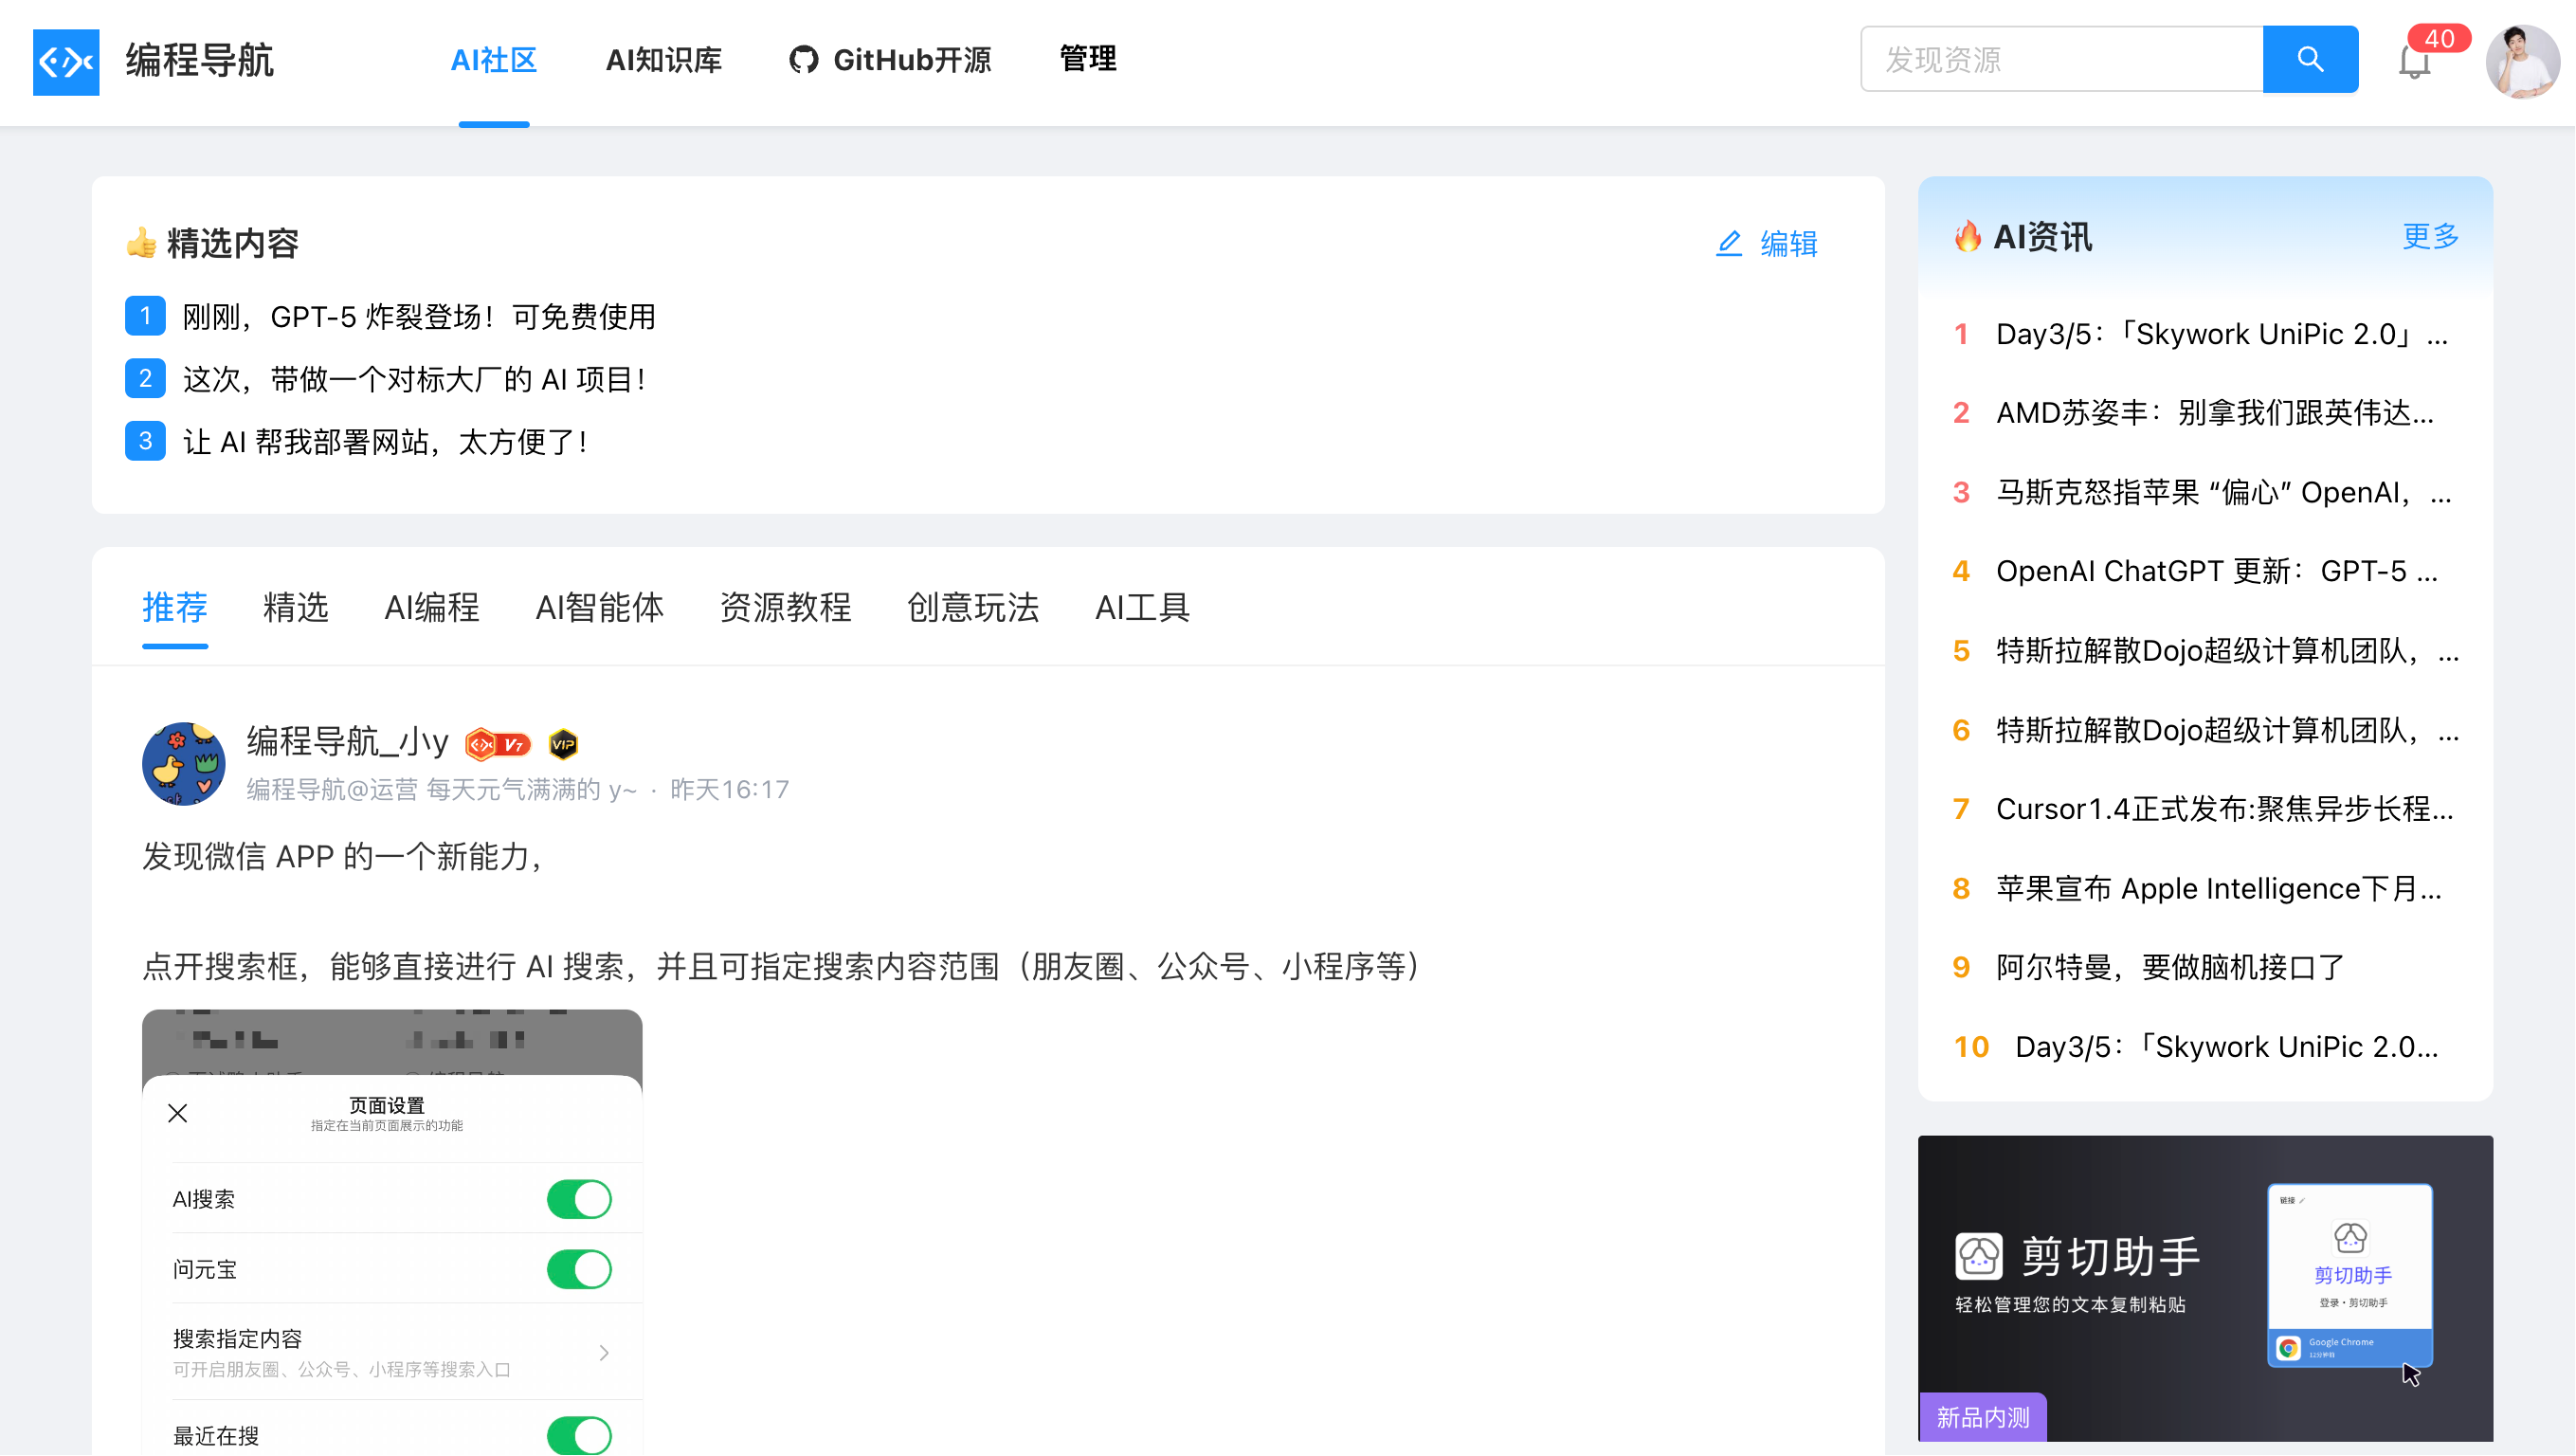Expand 搜索指定内容 chevron row

604,1352
